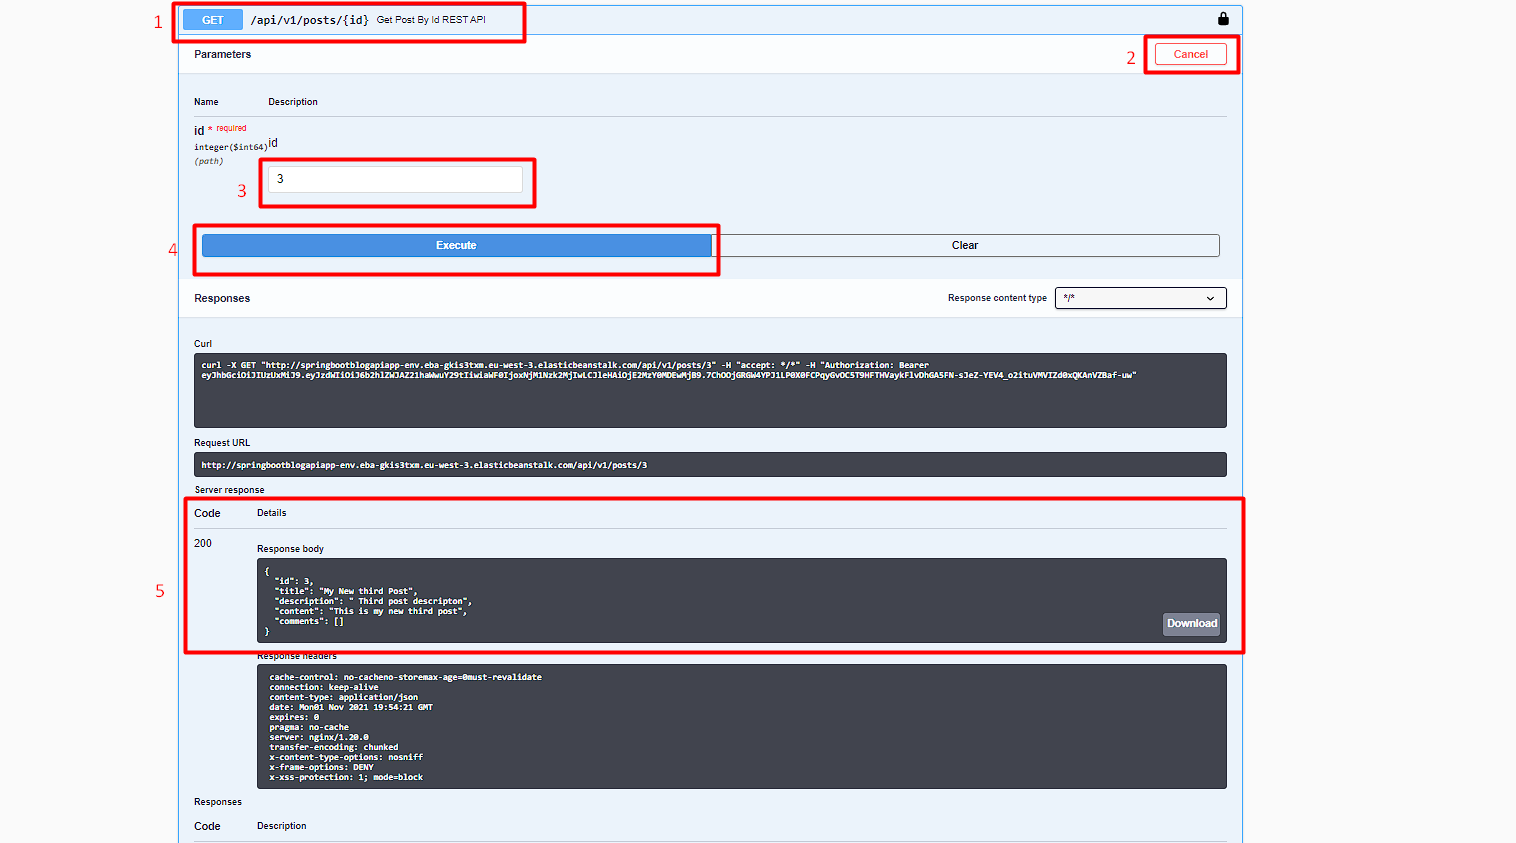Click the red required label beside id
The height and width of the screenshot is (843, 1516).
[x=231, y=128]
